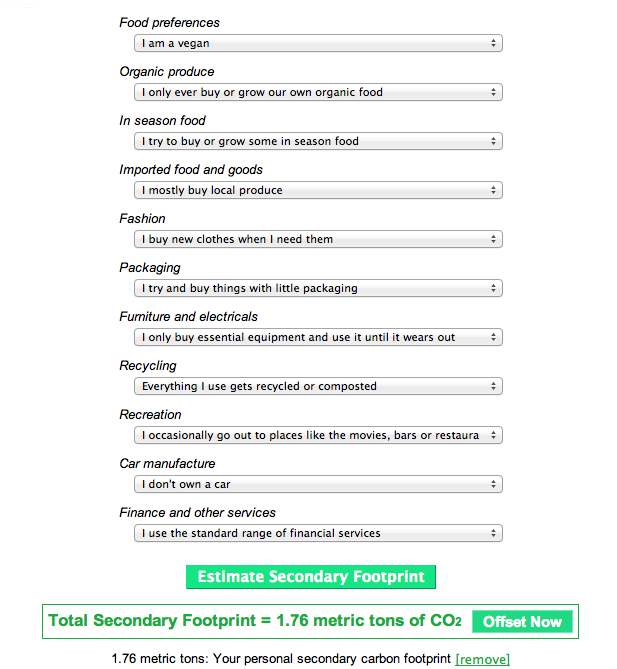Expand the Organic produce dropdown

(318, 92)
